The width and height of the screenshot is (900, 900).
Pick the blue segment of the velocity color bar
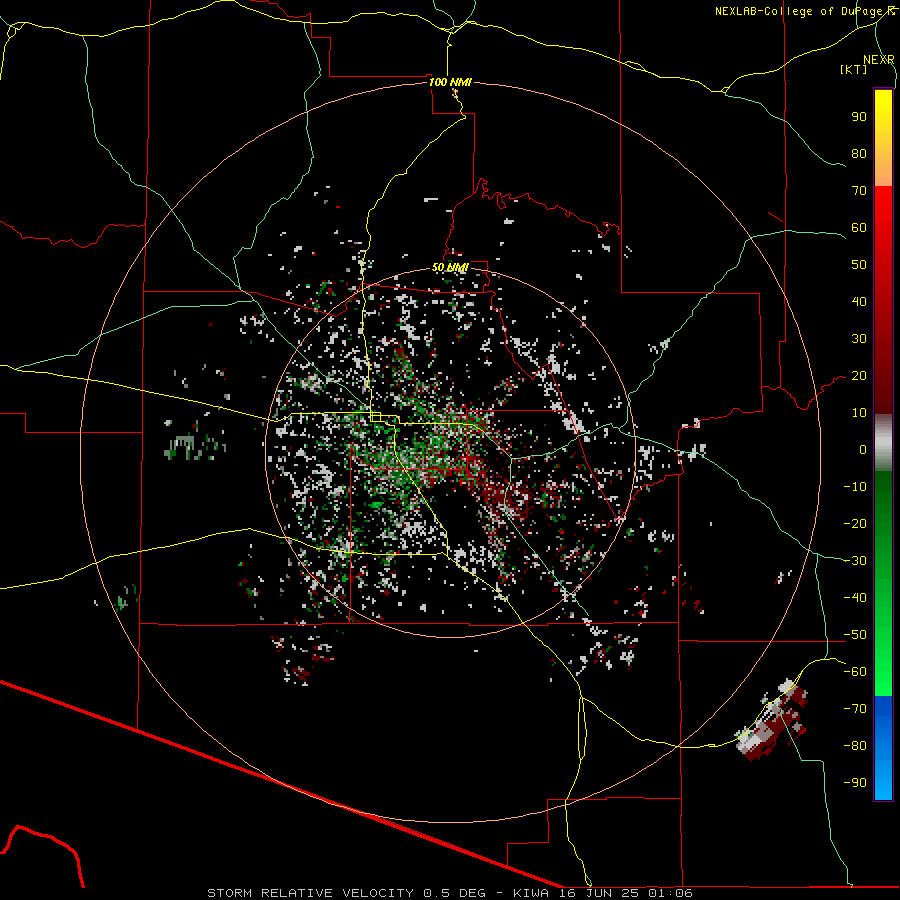(x=883, y=747)
